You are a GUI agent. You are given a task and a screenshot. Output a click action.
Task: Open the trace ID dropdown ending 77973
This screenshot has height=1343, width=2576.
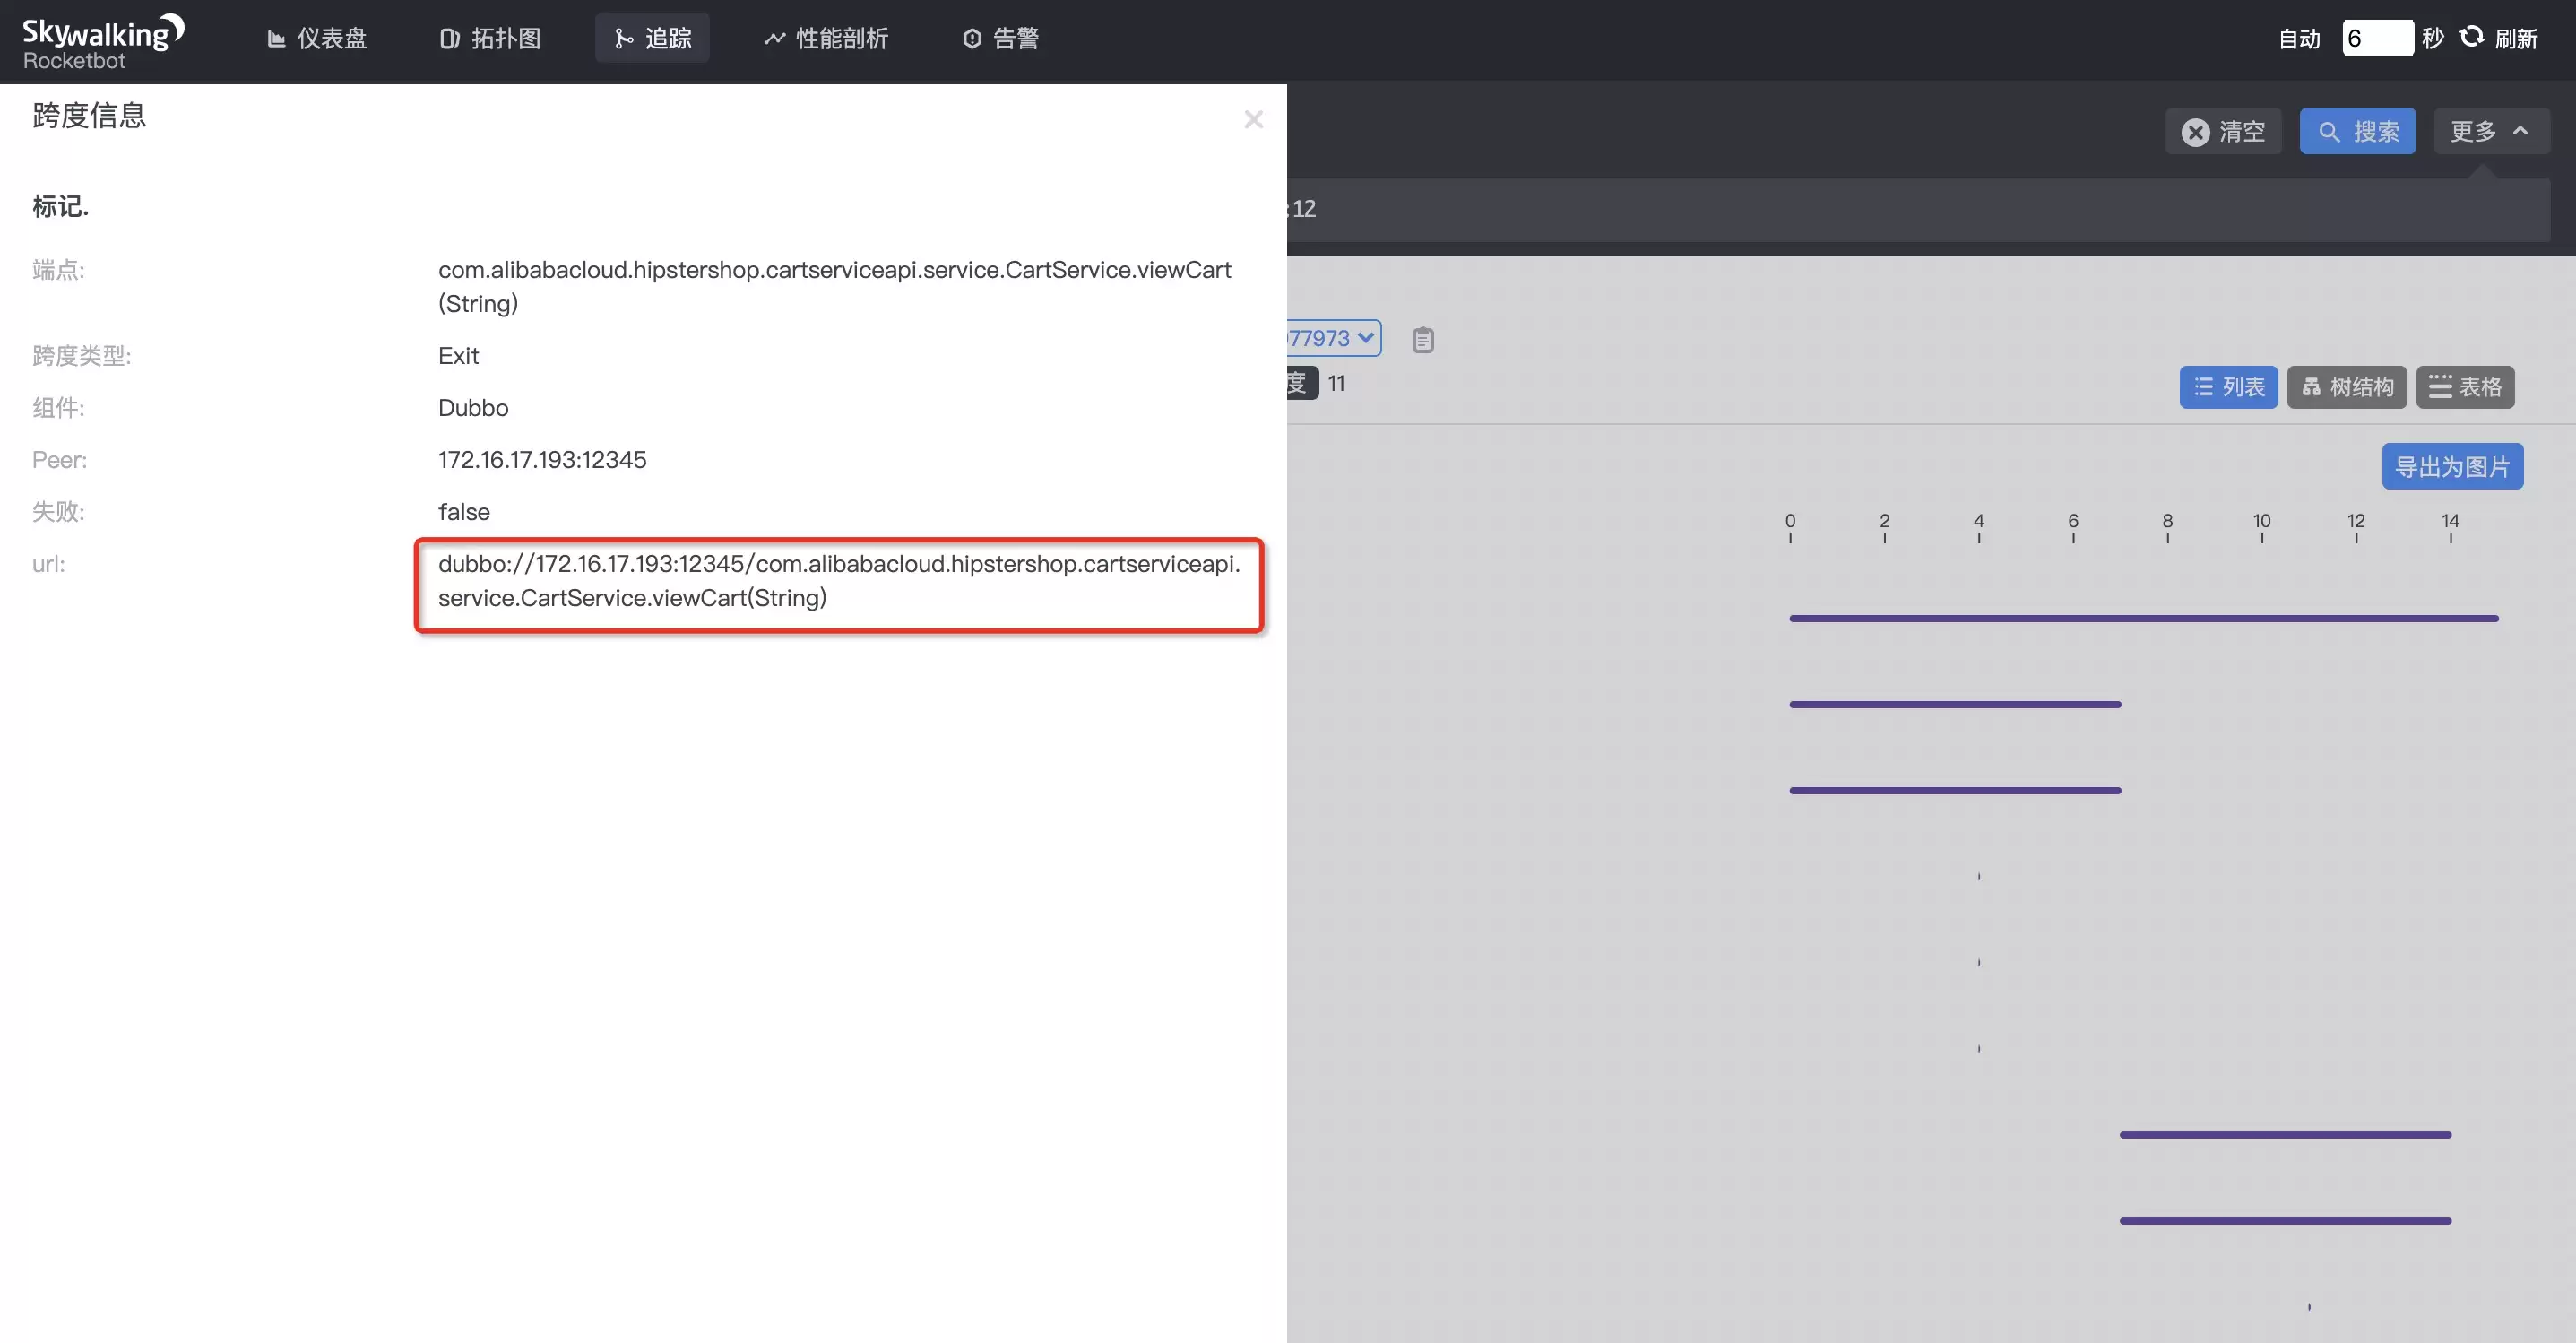(1333, 338)
